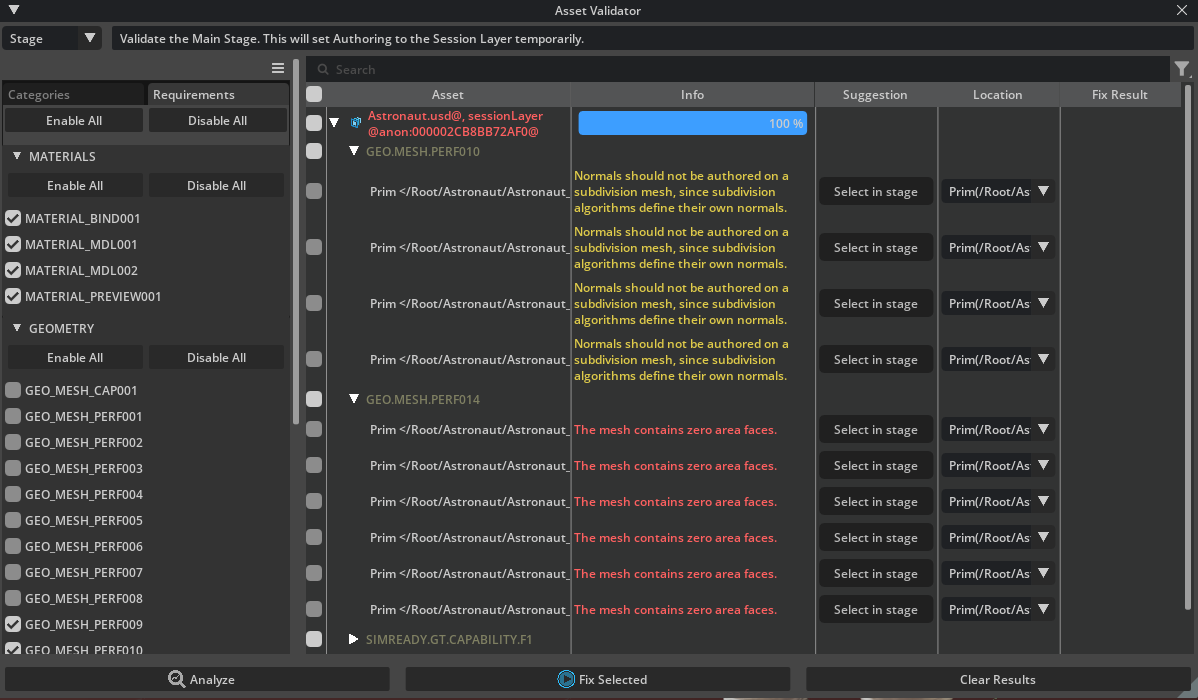Click top Disable All button

(x=218, y=121)
